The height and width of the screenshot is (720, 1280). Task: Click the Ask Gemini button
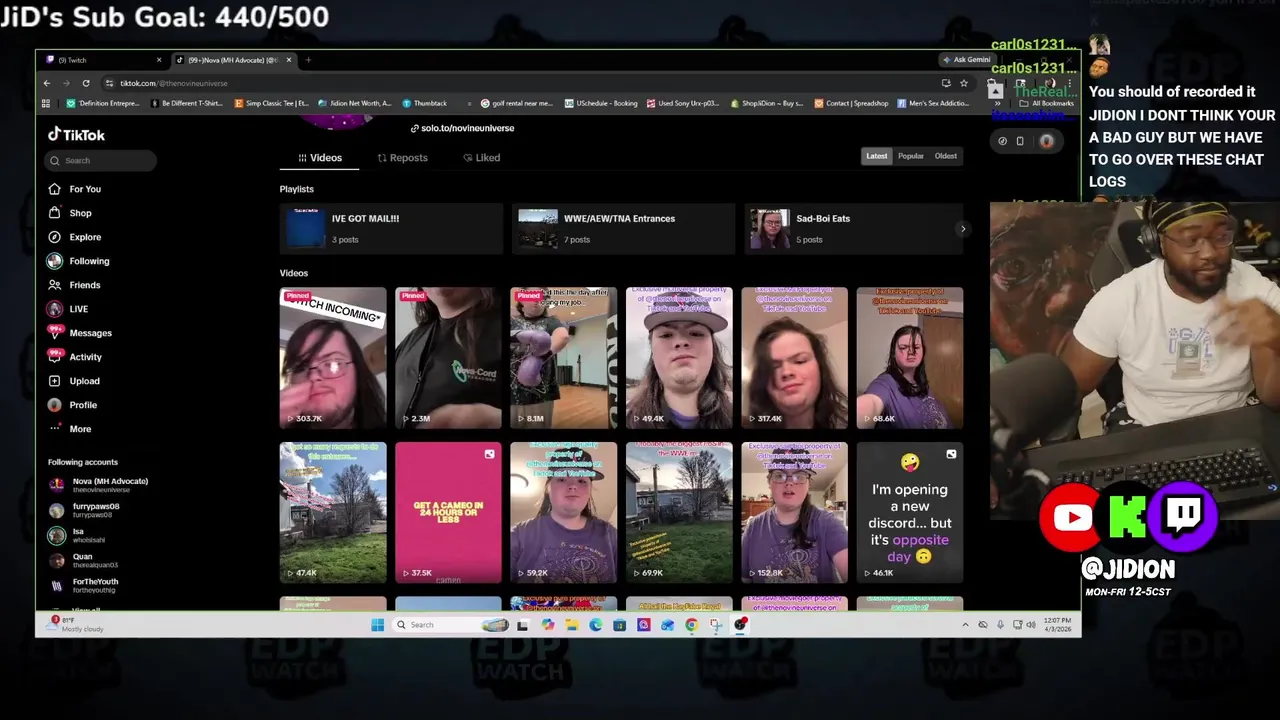pyautogui.click(x=966, y=60)
